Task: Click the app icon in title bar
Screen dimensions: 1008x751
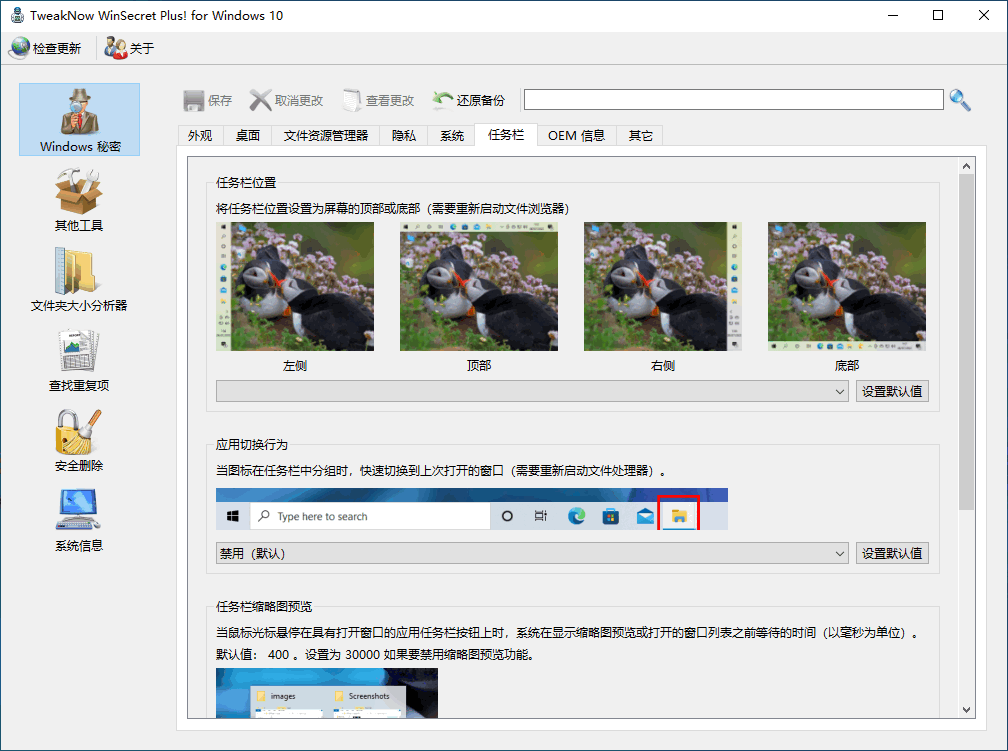Action: [17, 15]
